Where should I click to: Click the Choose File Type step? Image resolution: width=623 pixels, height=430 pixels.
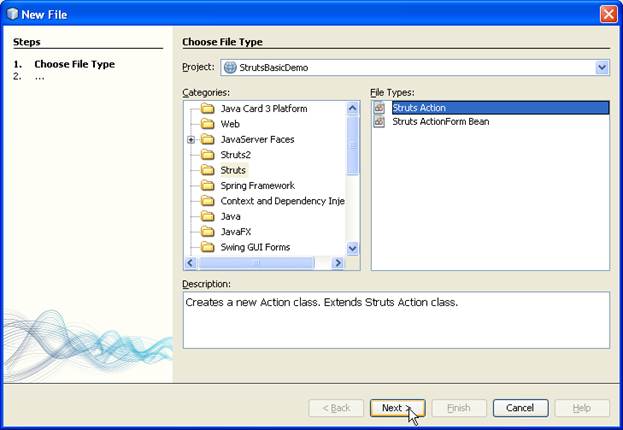click(74, 64)
